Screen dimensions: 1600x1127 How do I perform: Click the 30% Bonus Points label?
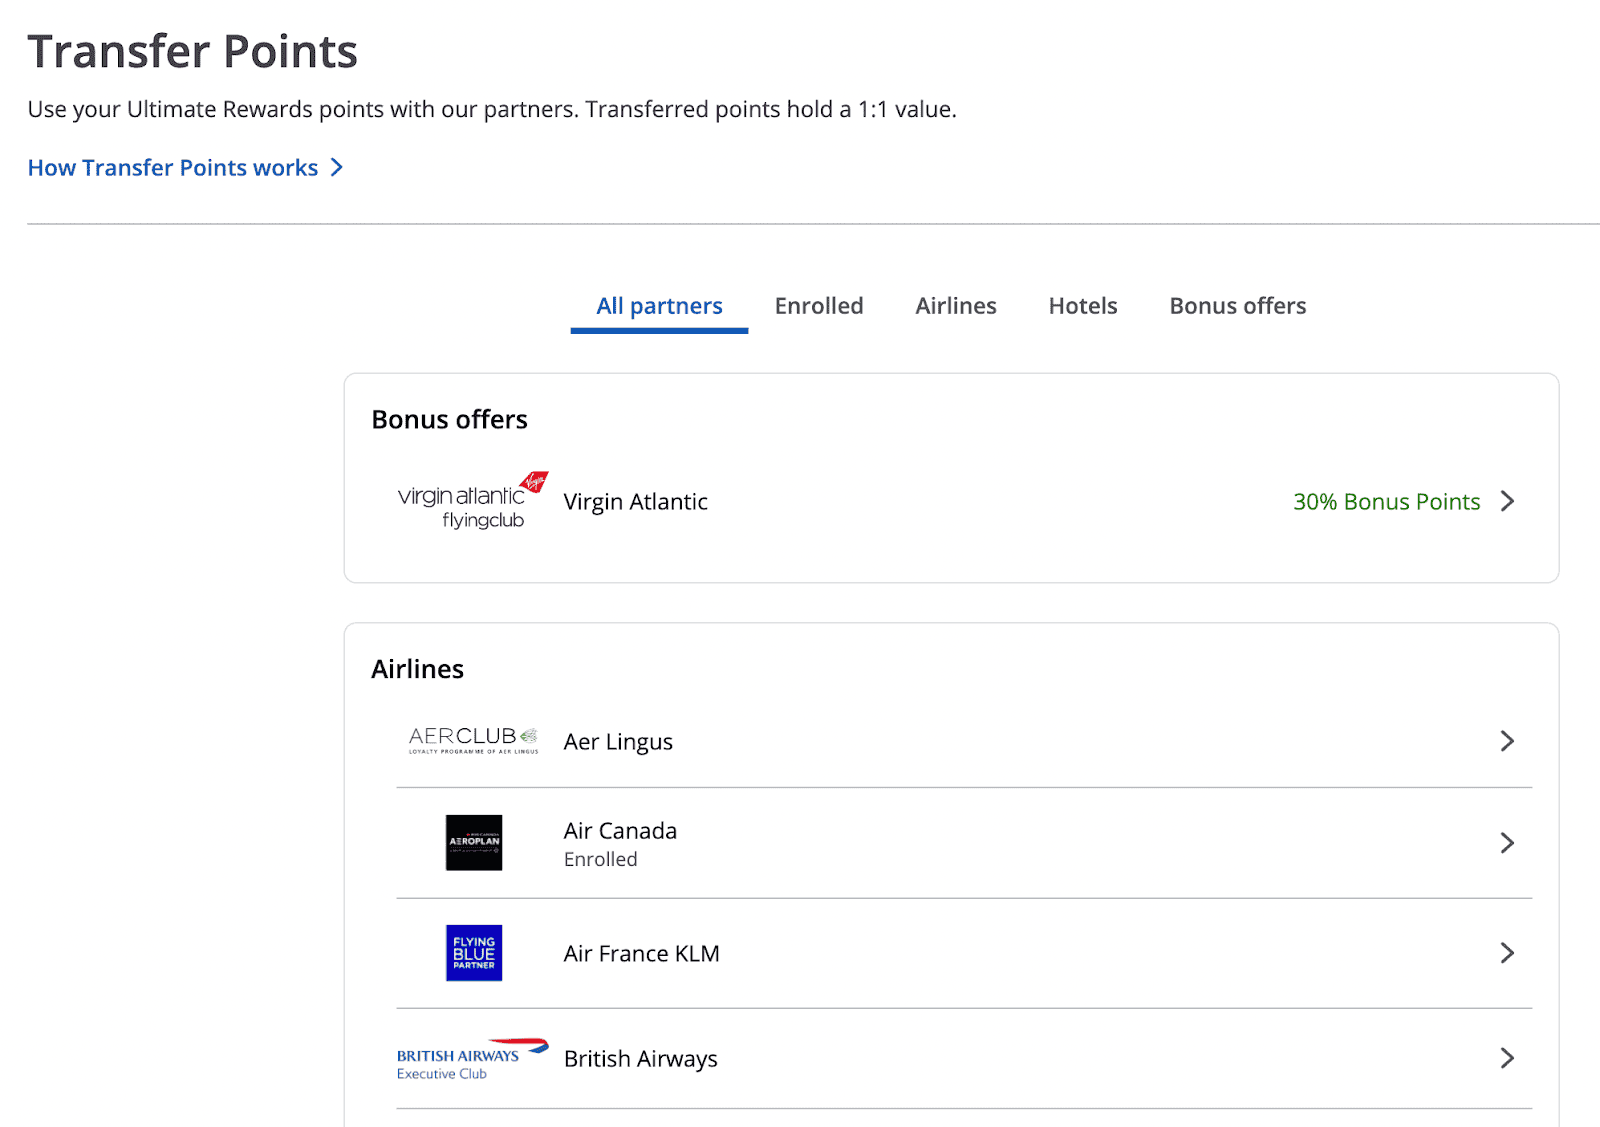click(x=1386, y=501)
